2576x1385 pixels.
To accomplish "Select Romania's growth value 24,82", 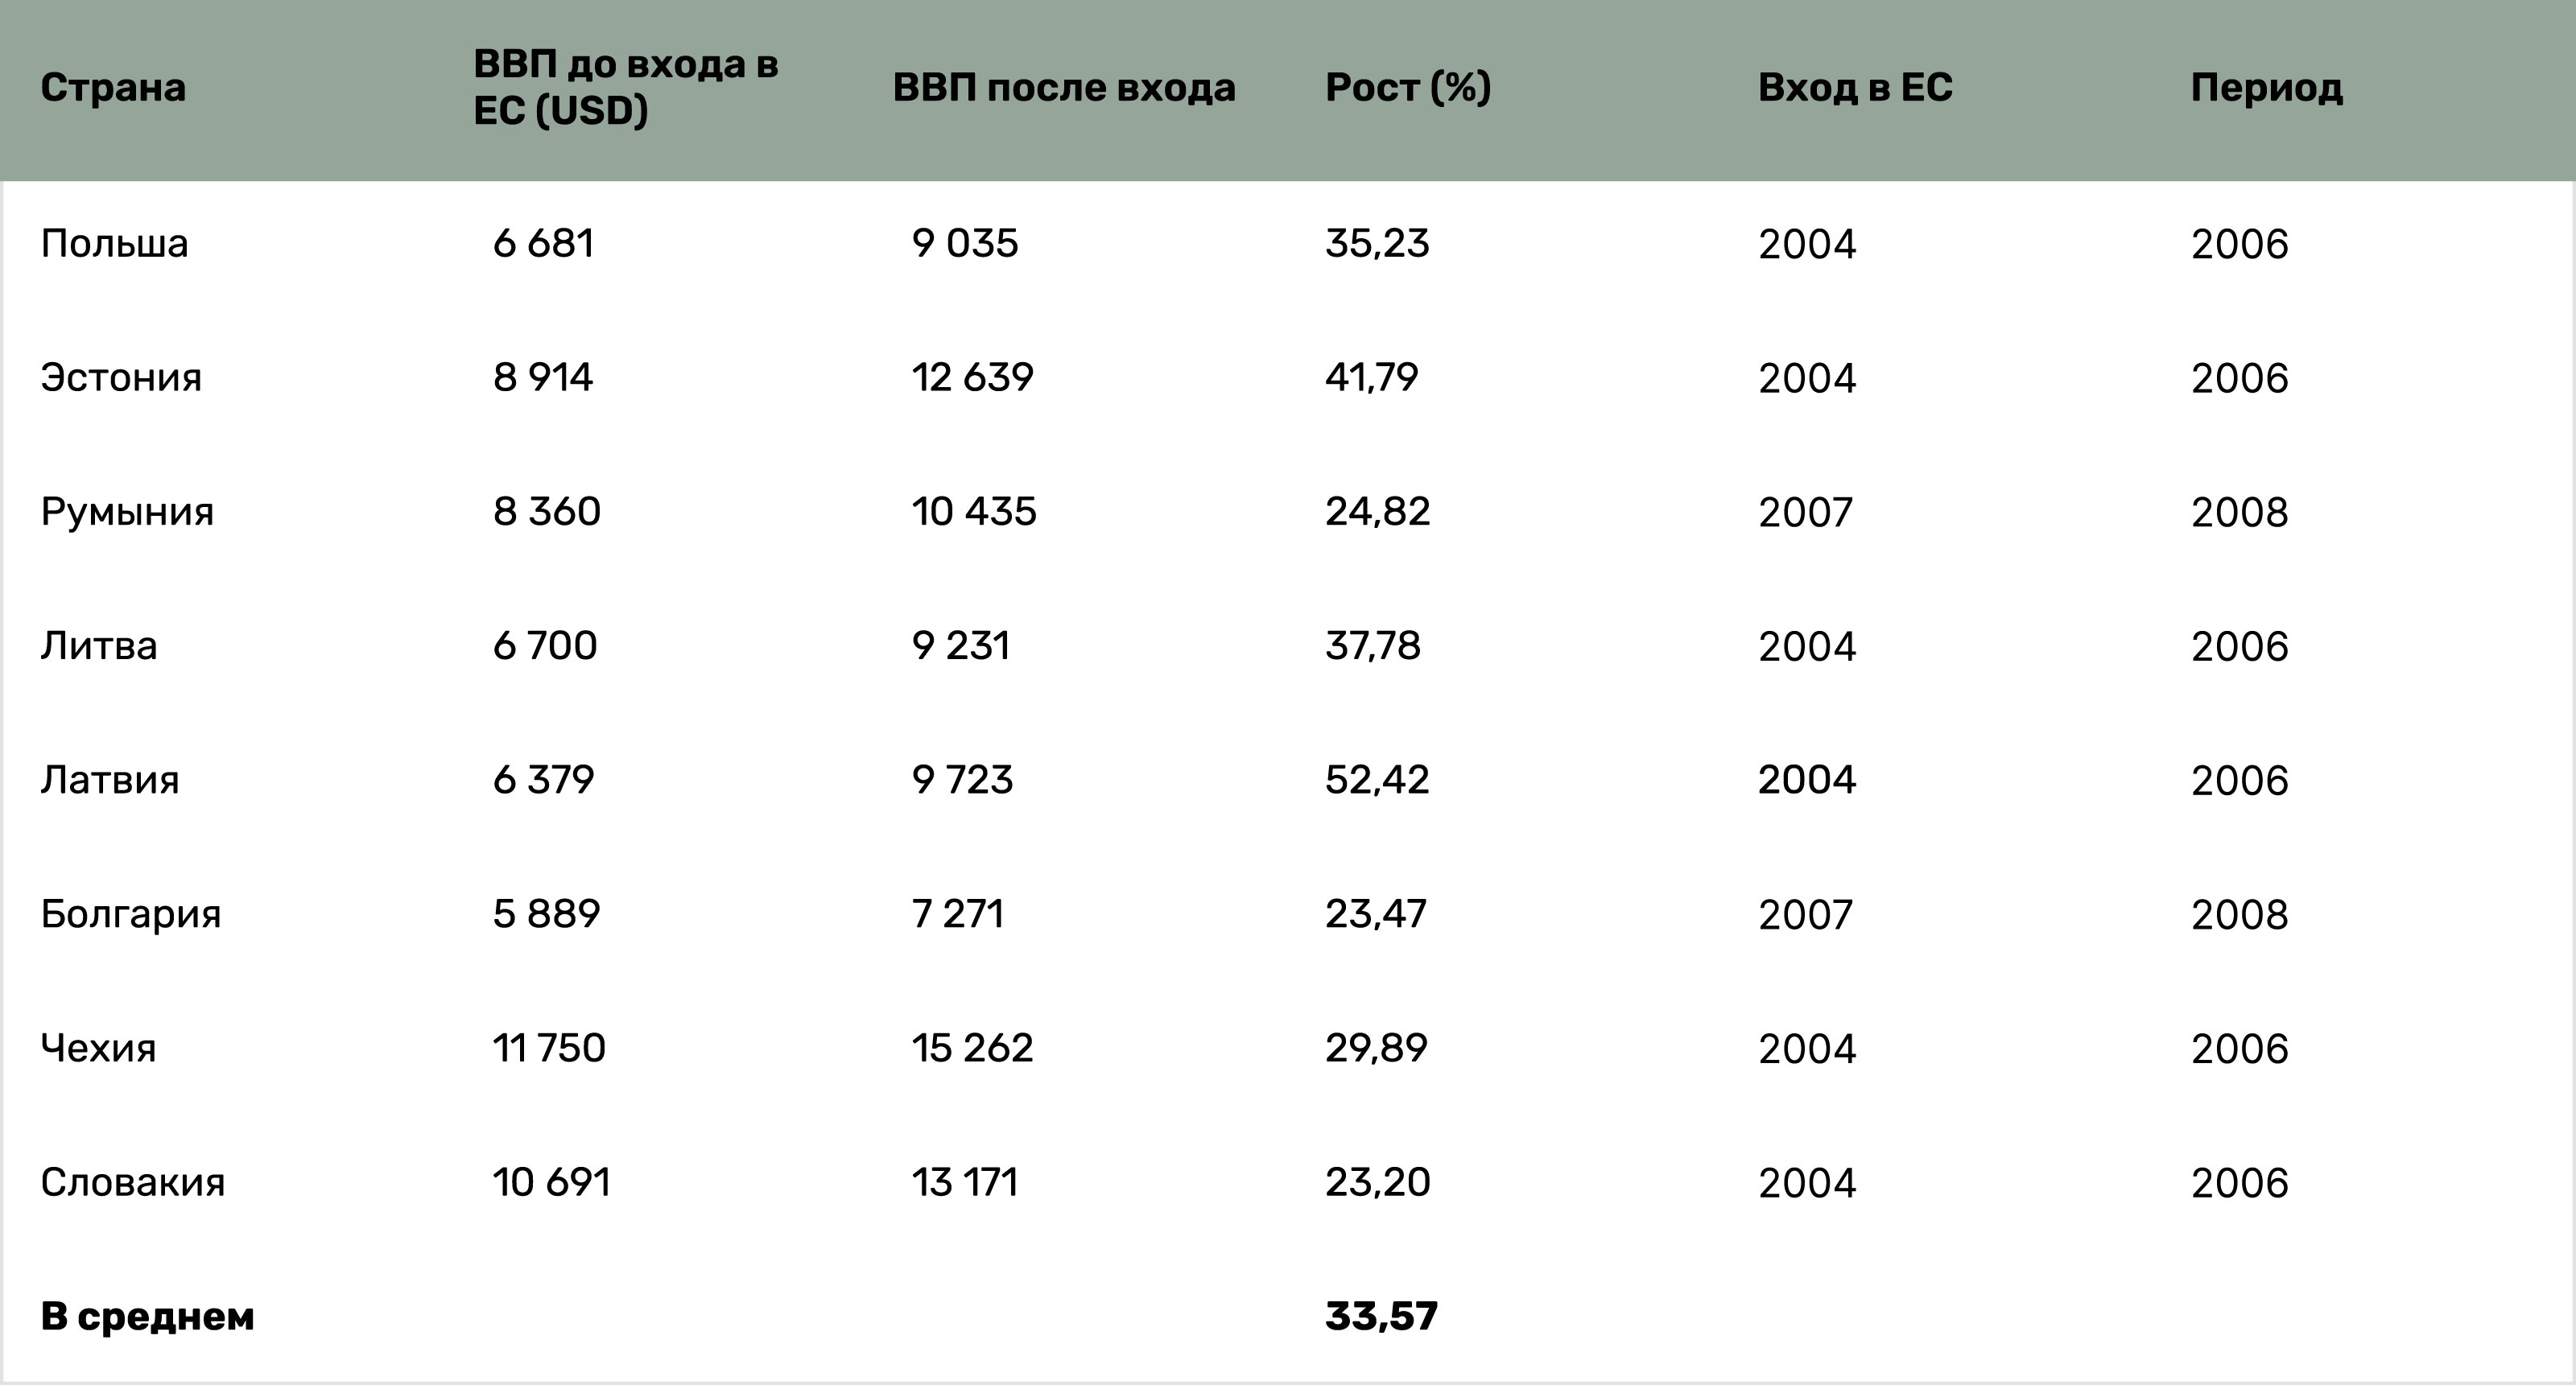I will pyautogui.click(x=1377, y=512).
